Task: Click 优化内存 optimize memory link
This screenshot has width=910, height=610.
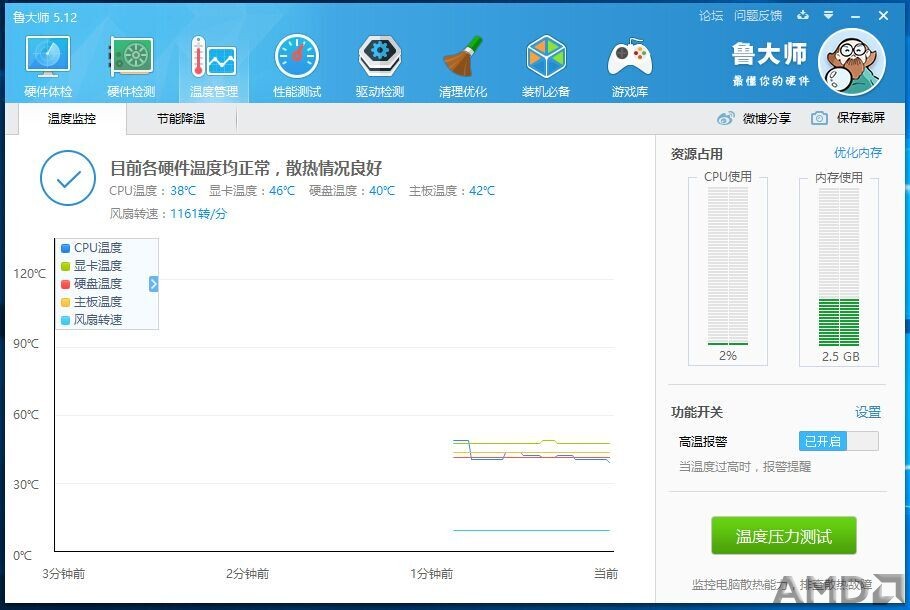Action: pos(858,153)
